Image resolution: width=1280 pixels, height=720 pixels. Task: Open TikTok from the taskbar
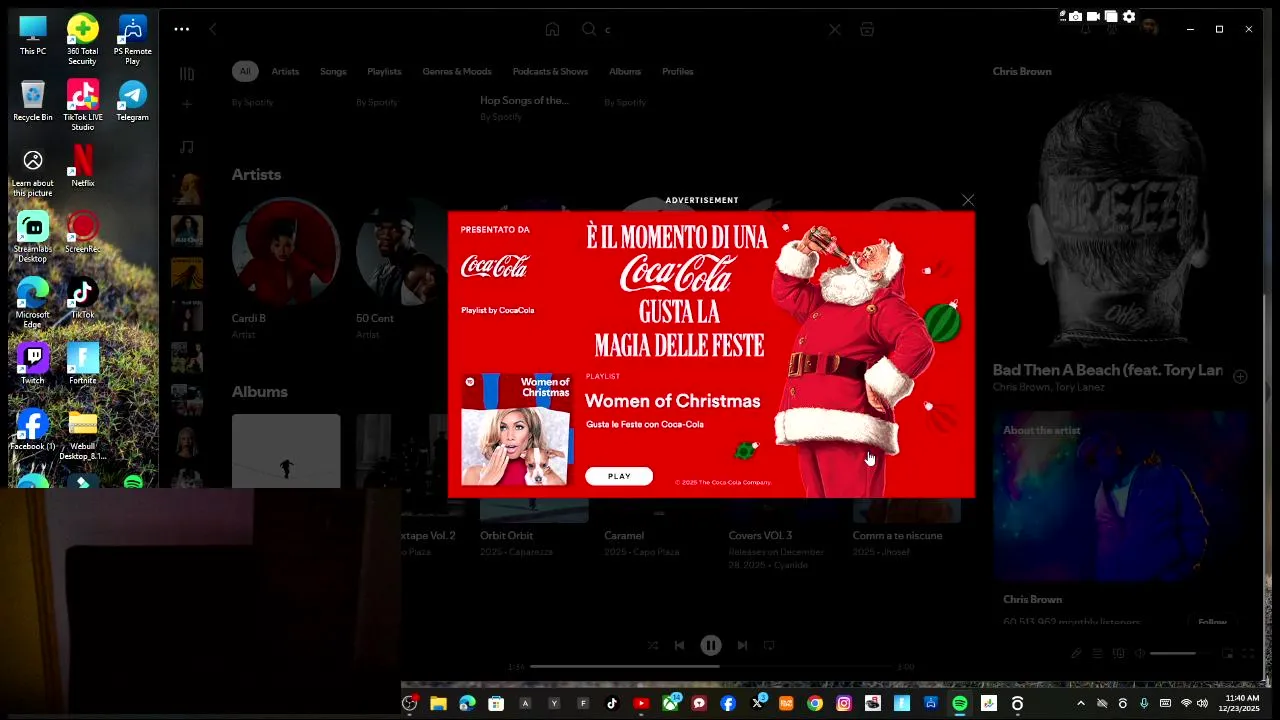[612, 704]
